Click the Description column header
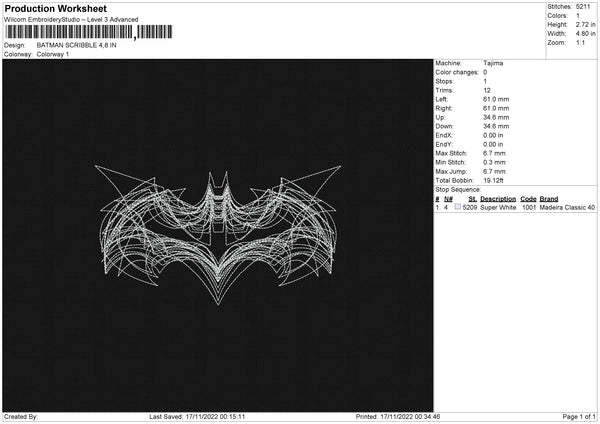Image resolution: width=600 pixels, height=424 pixels. 498,199
